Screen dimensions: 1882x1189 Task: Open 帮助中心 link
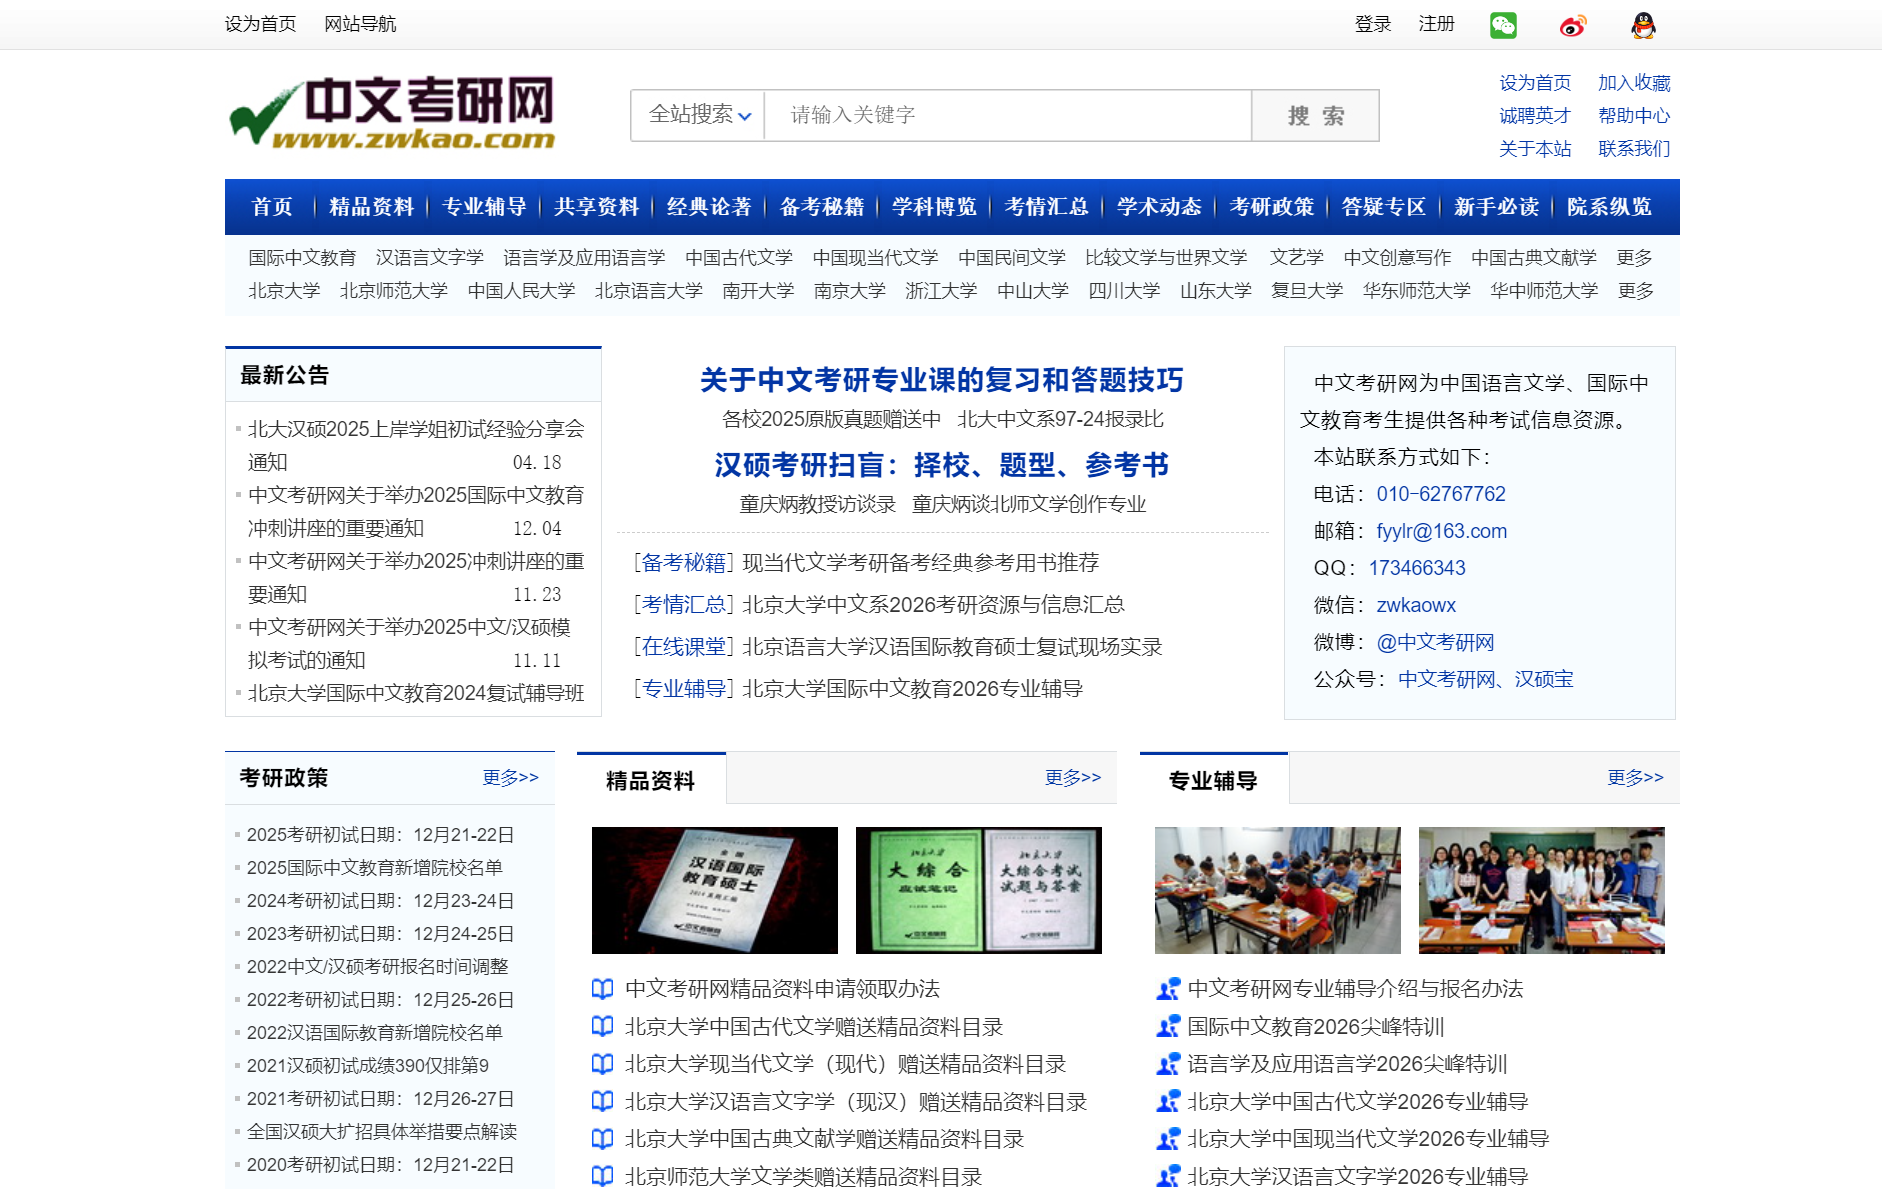click(1634, 116)
